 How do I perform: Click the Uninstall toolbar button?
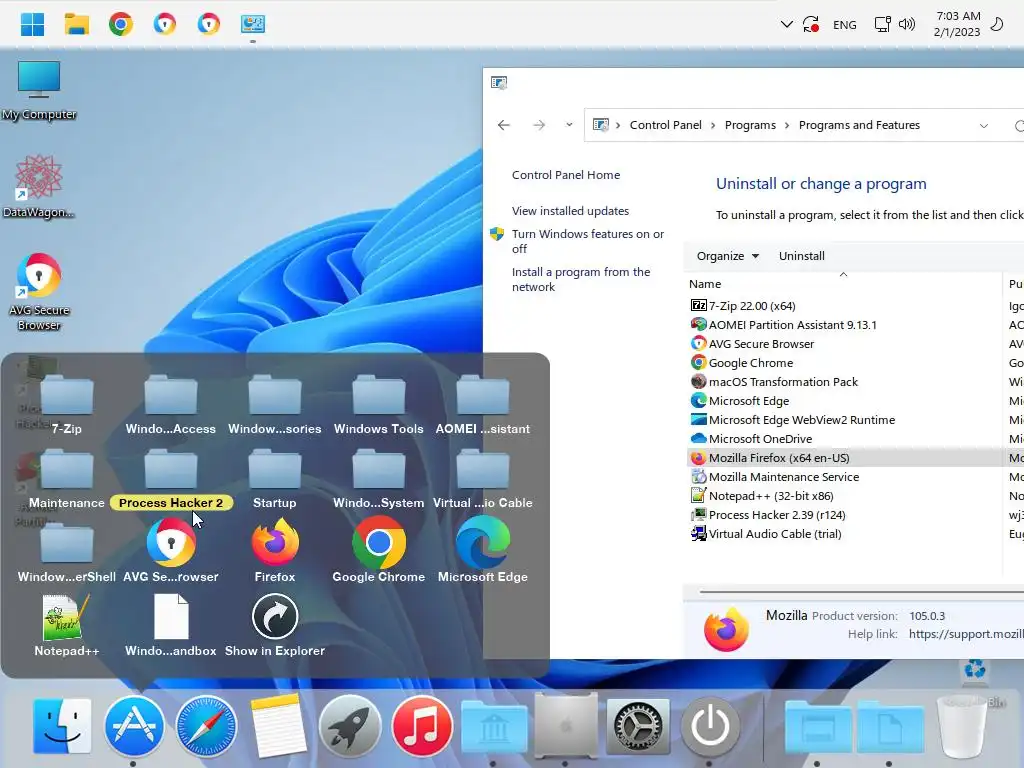tap(801, 256)
